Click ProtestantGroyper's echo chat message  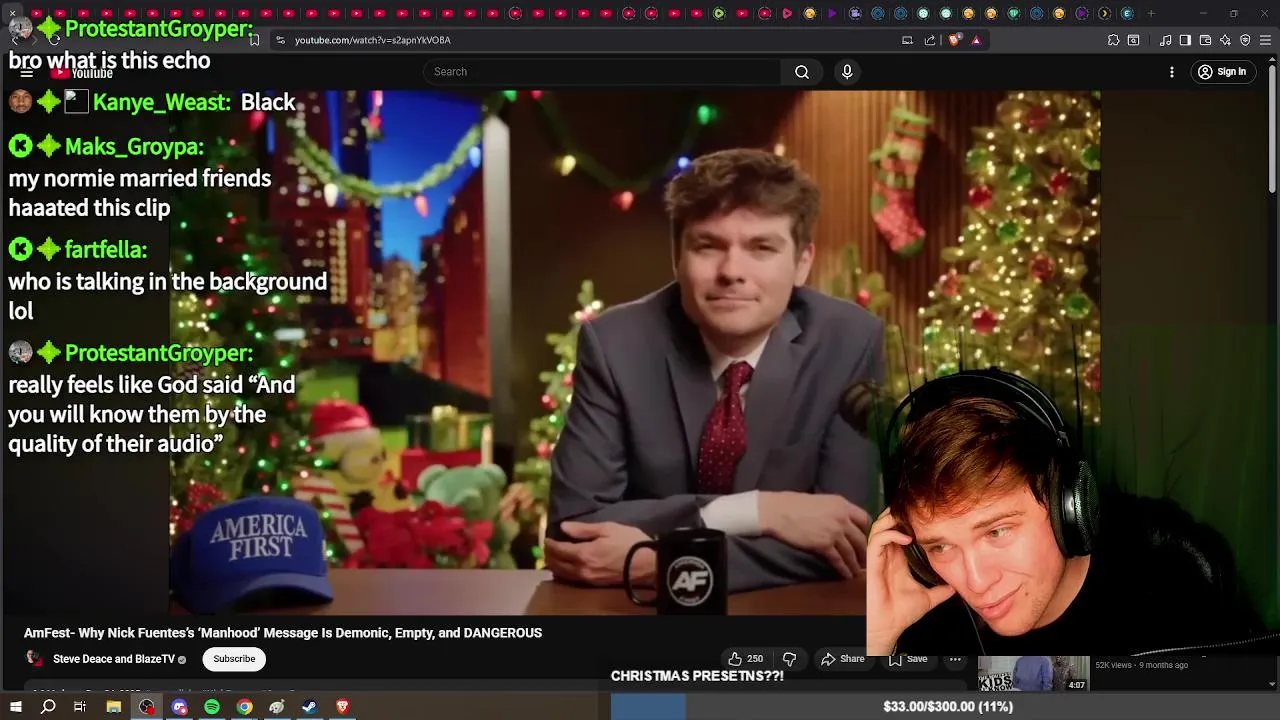(x=109, y=60)
